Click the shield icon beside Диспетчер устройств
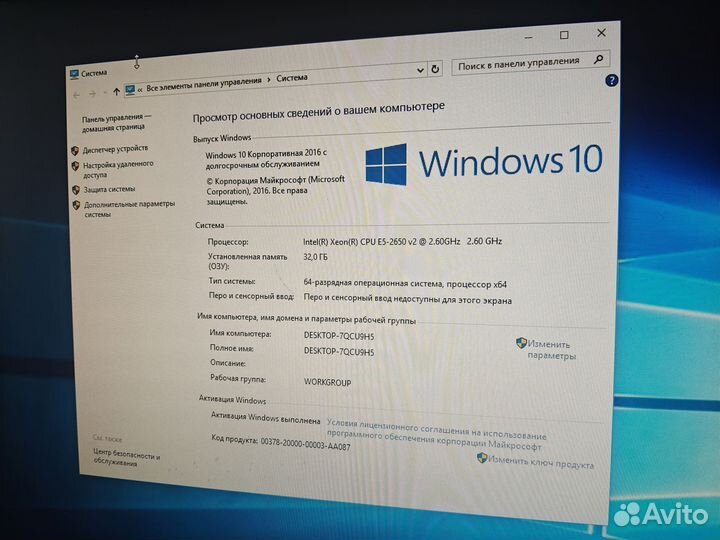720x540 pixels. (75, 151)
